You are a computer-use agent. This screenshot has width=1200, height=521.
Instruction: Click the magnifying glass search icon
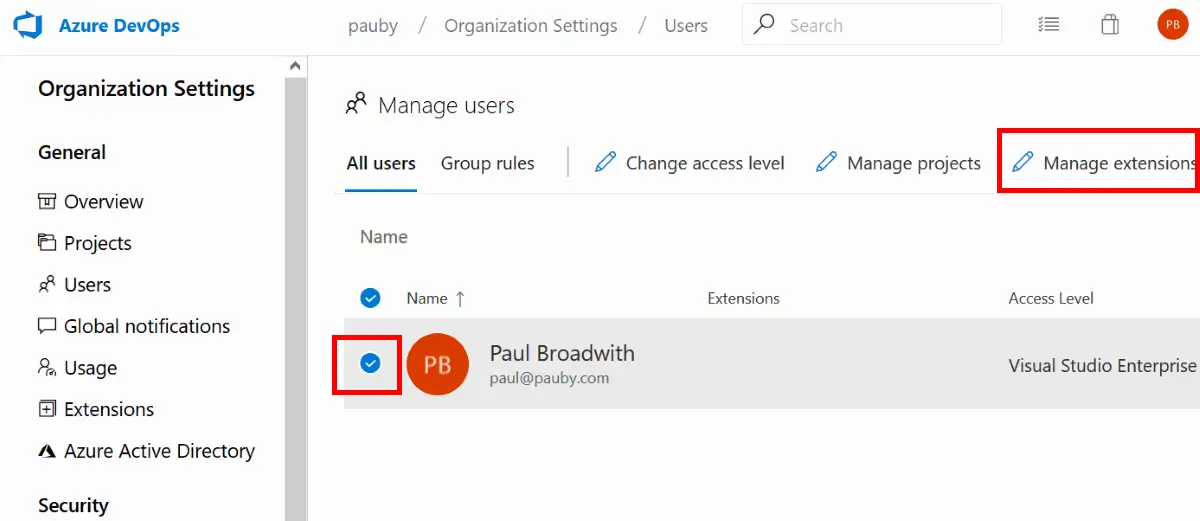click(x=764, y=24)
